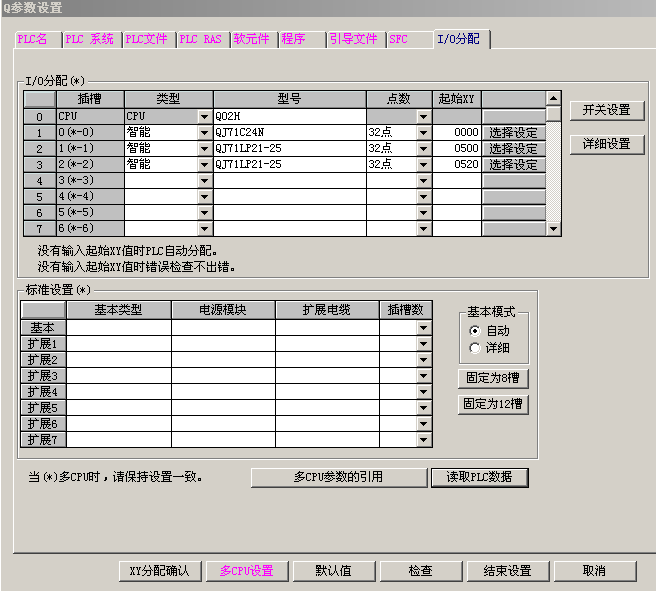Click 结束设置 to finish settings
Viewport: 656px width, 591px height.
point(507,571)
